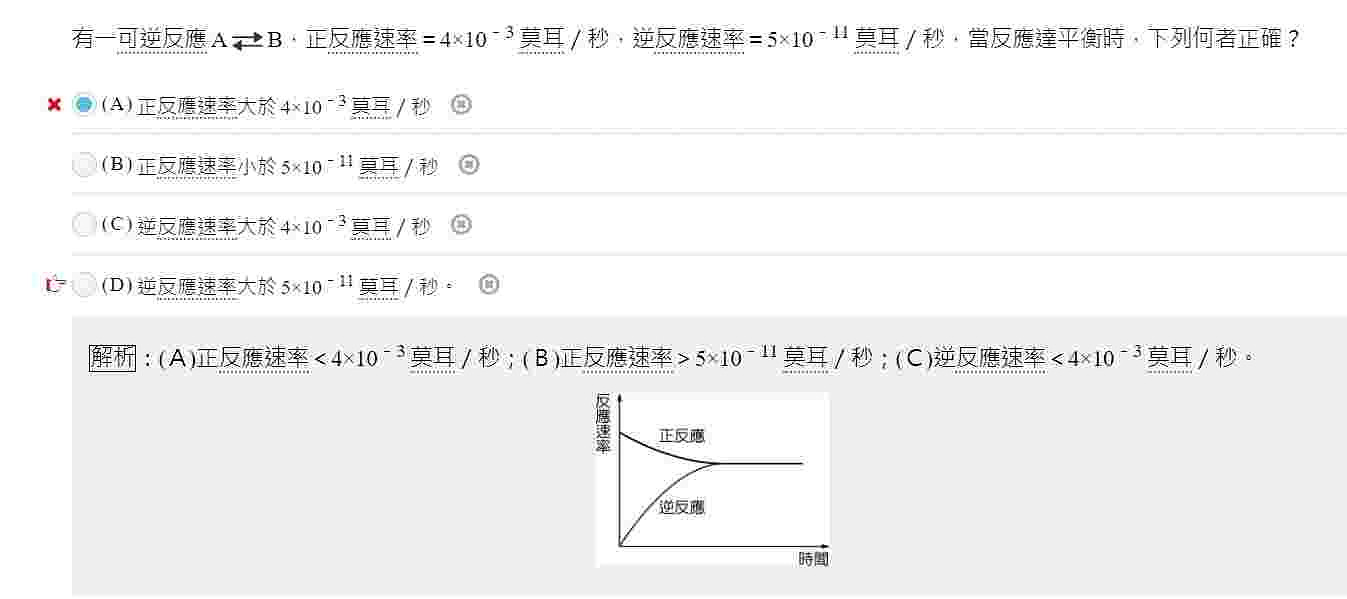Click the pointing hand correct-answer icon

pos(56,285)
